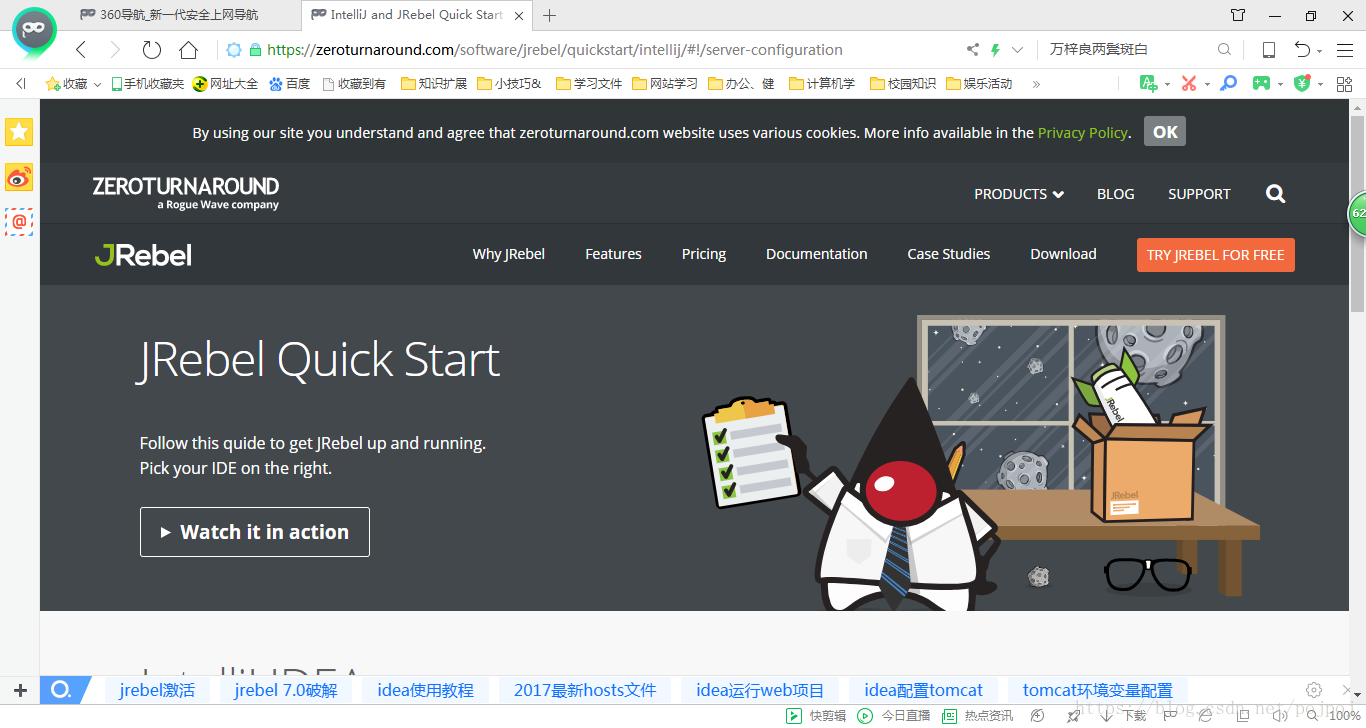1366x728 pixels.
Task: Open the BLOG menu item
Action: click(x=1116, y=194)
